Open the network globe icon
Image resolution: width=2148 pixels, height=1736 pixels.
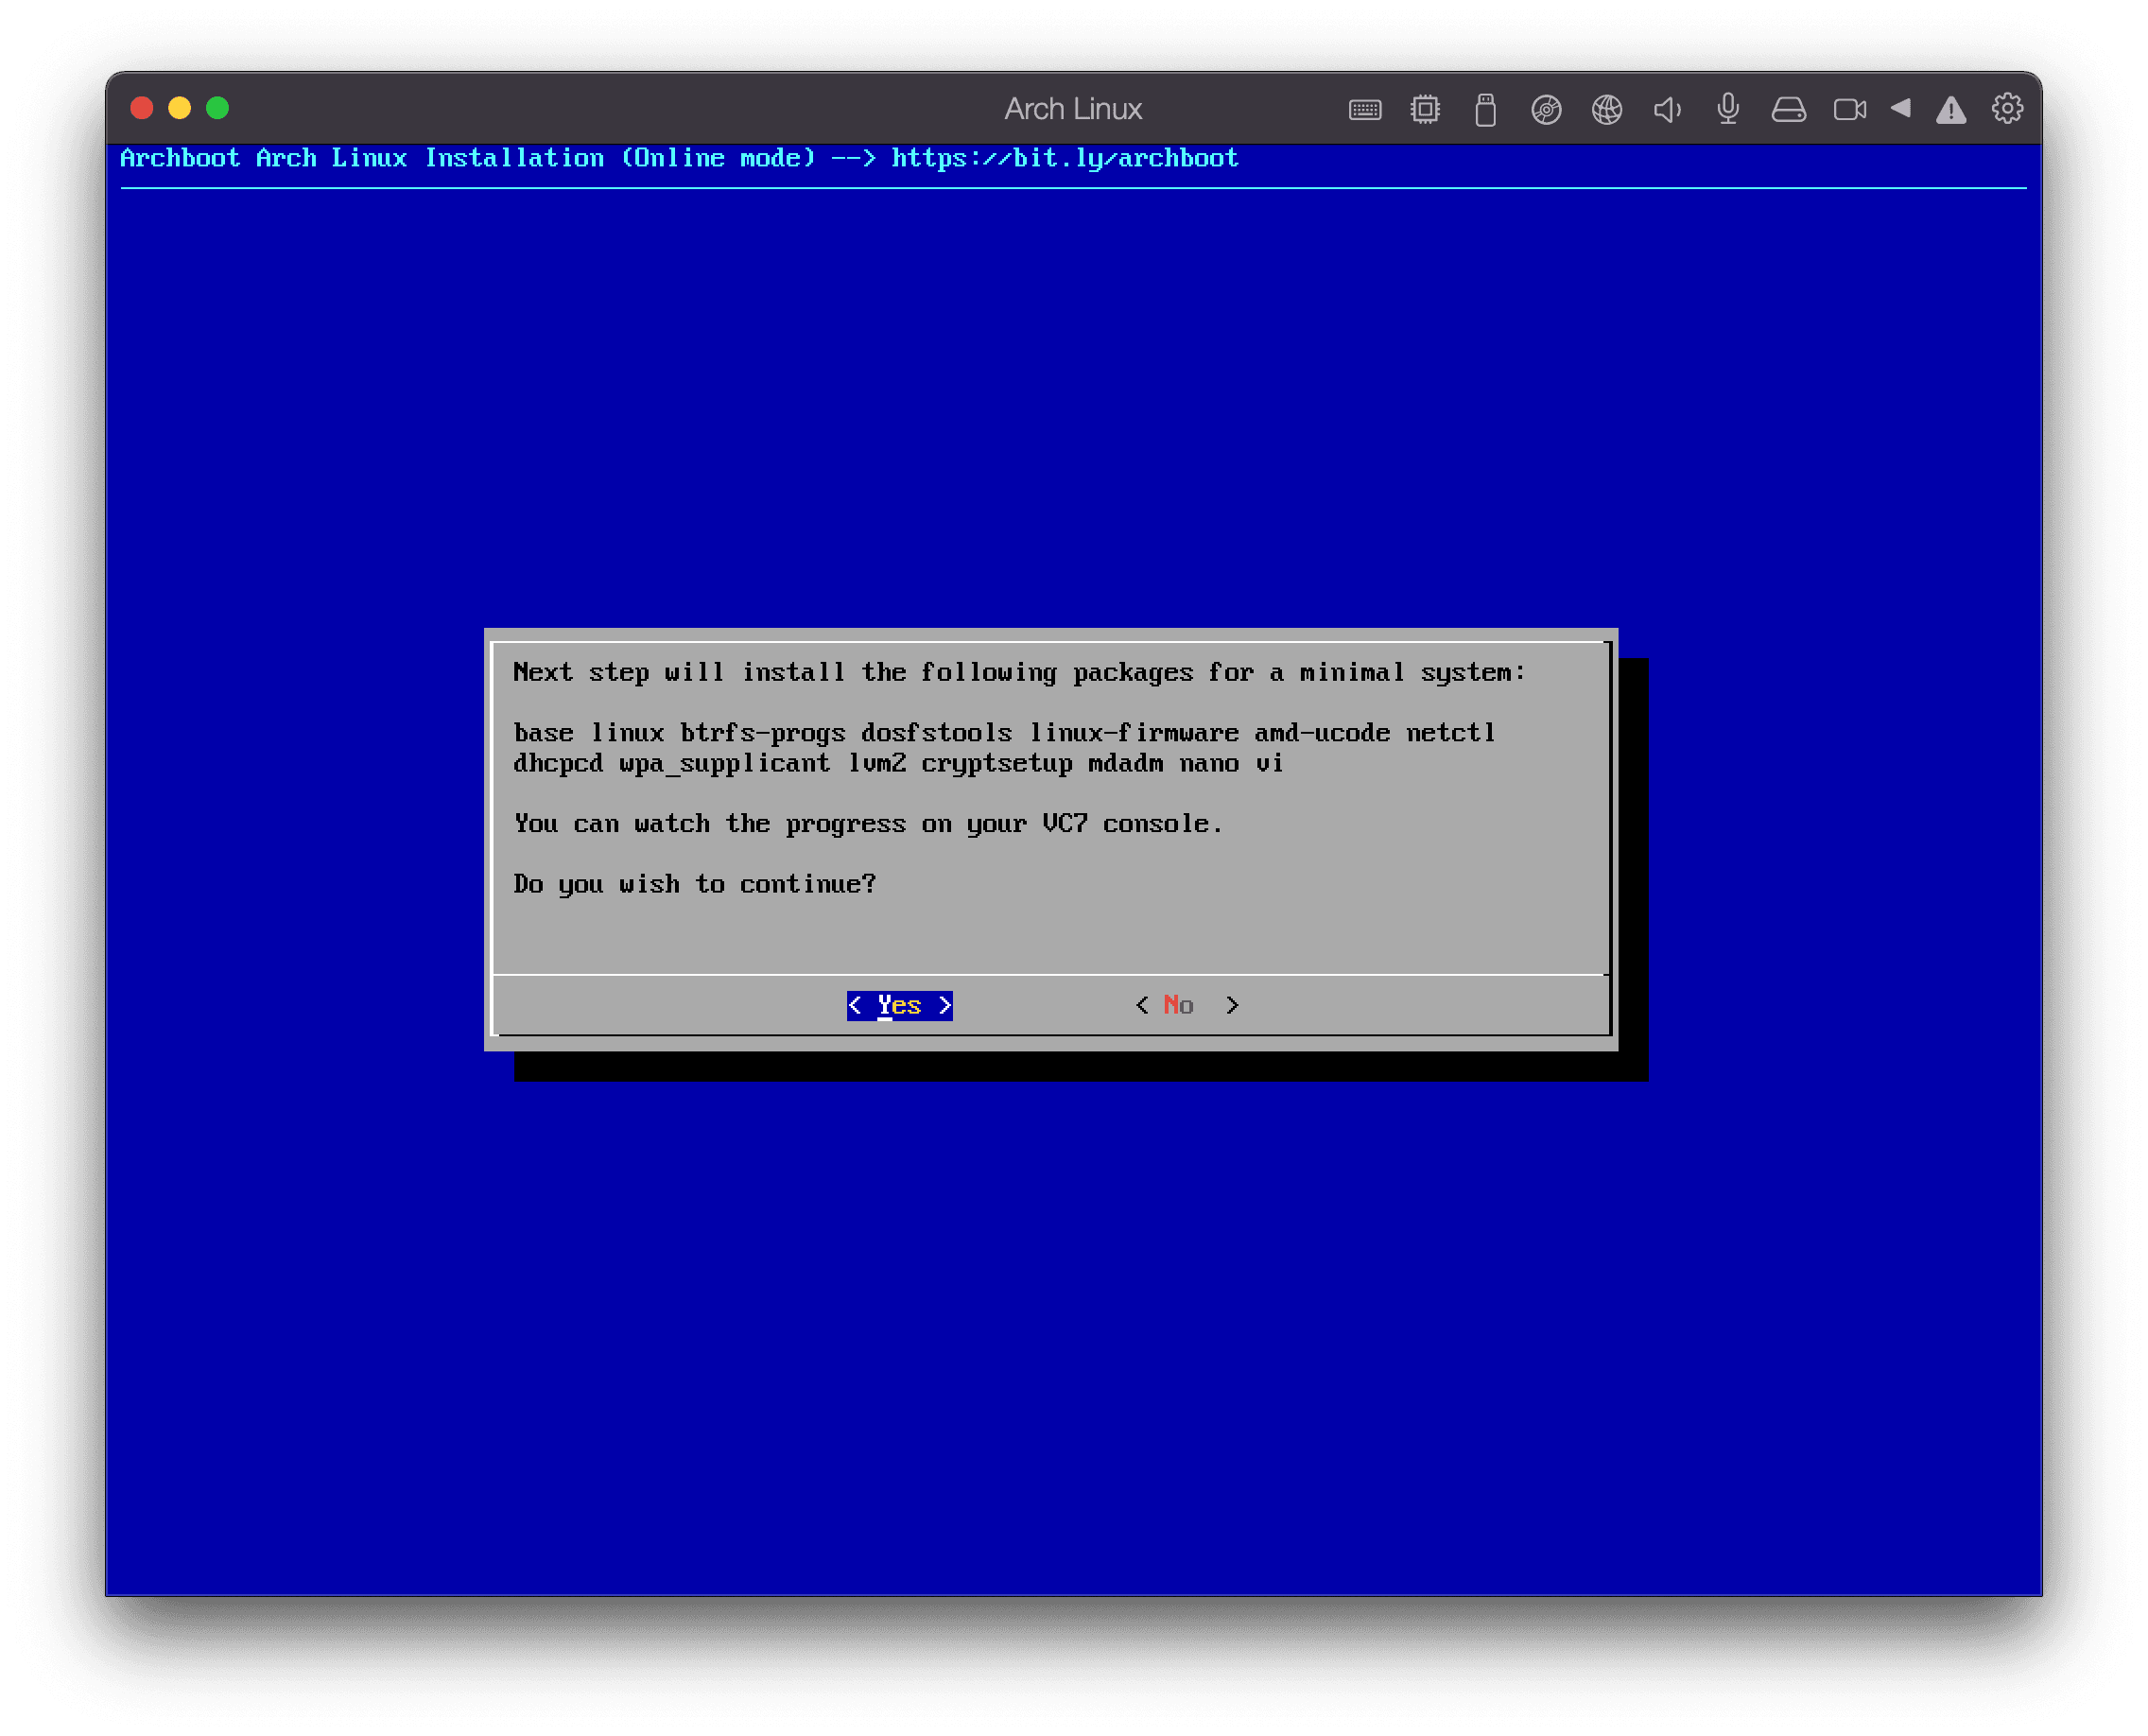1607,109
